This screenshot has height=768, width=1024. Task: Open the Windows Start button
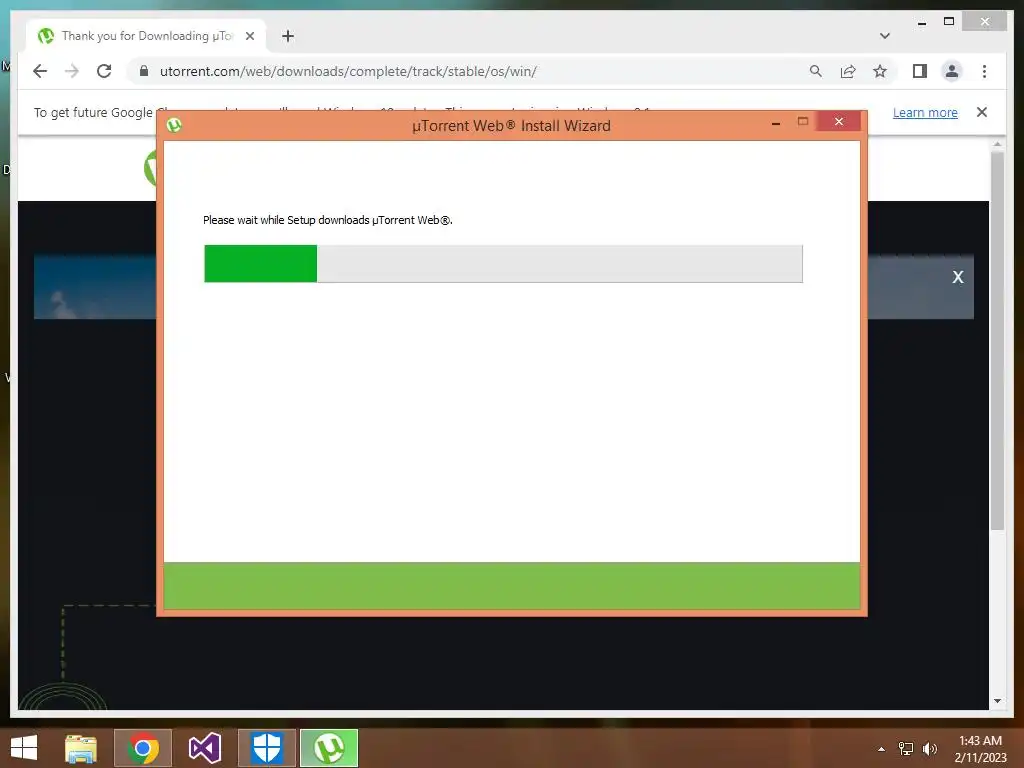pos(24,748)
